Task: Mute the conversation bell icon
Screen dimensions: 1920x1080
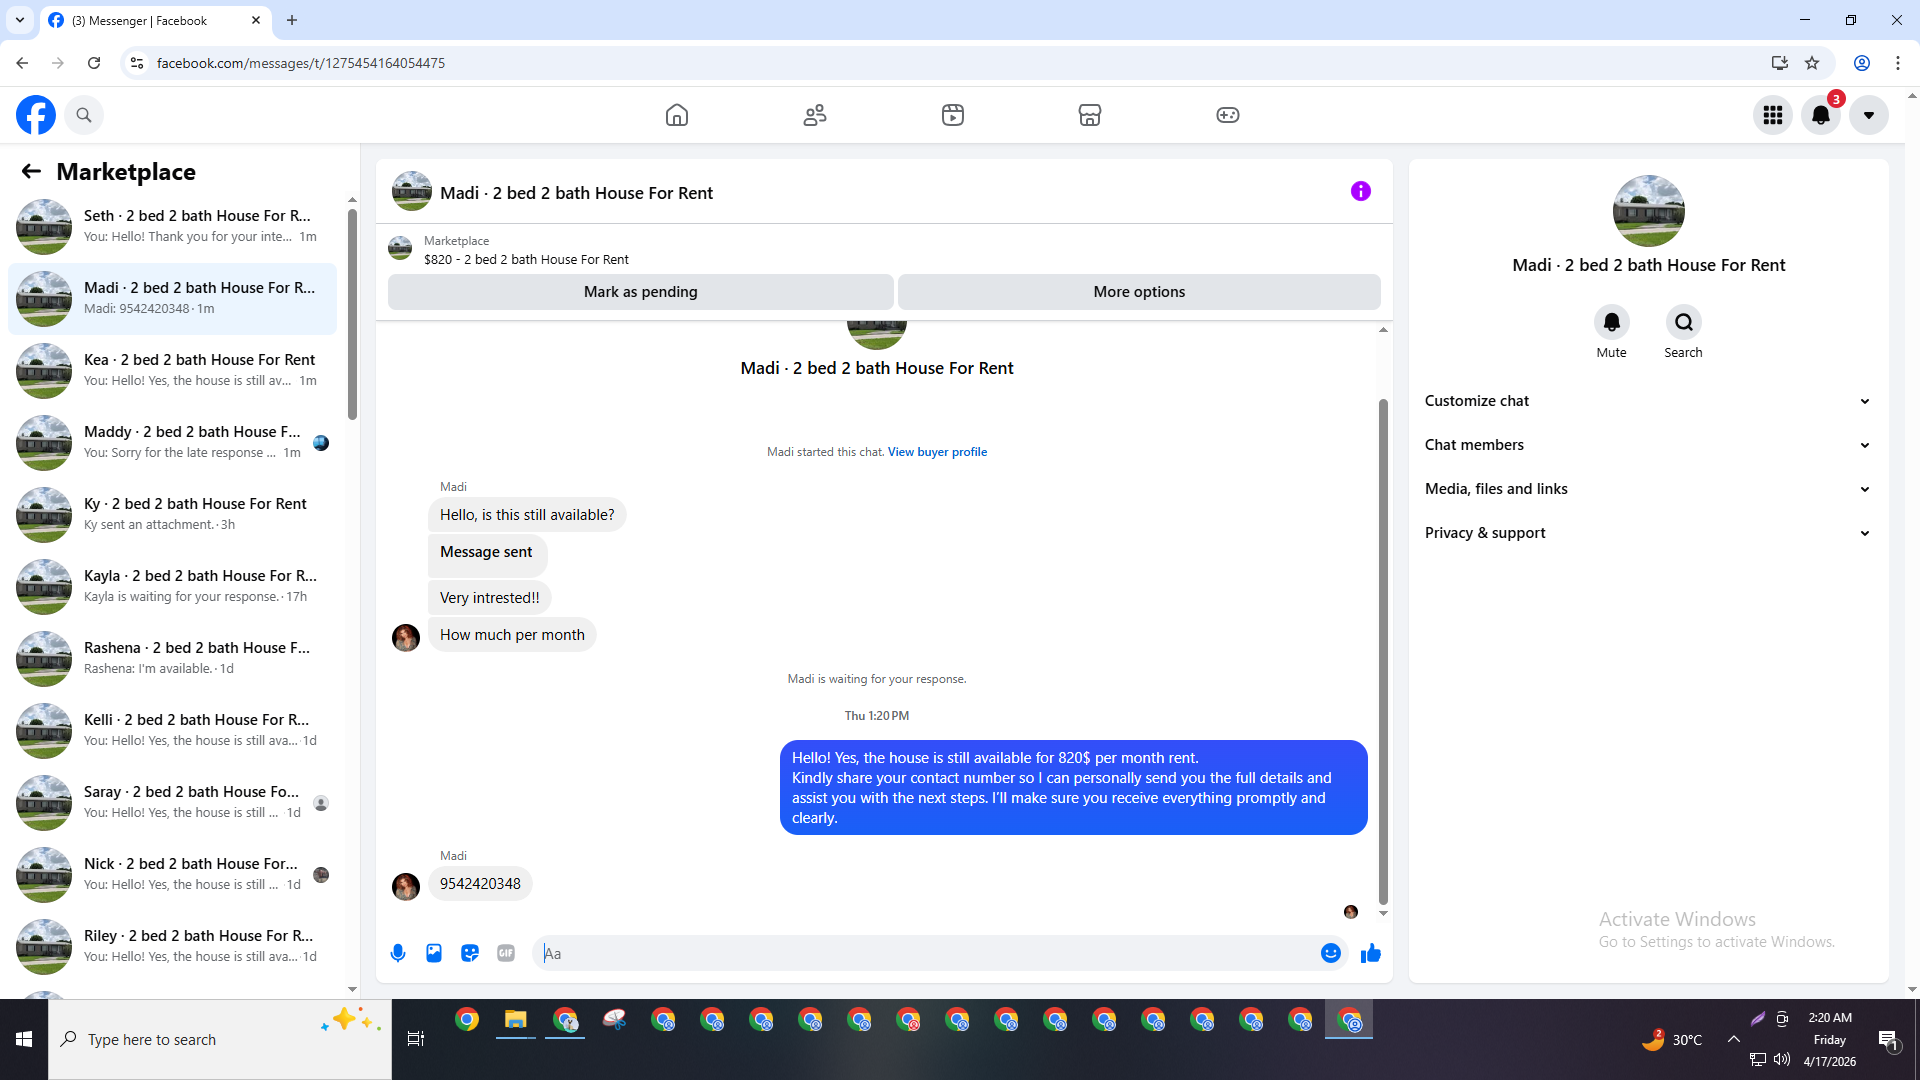Action: (x=1612, y=322)
